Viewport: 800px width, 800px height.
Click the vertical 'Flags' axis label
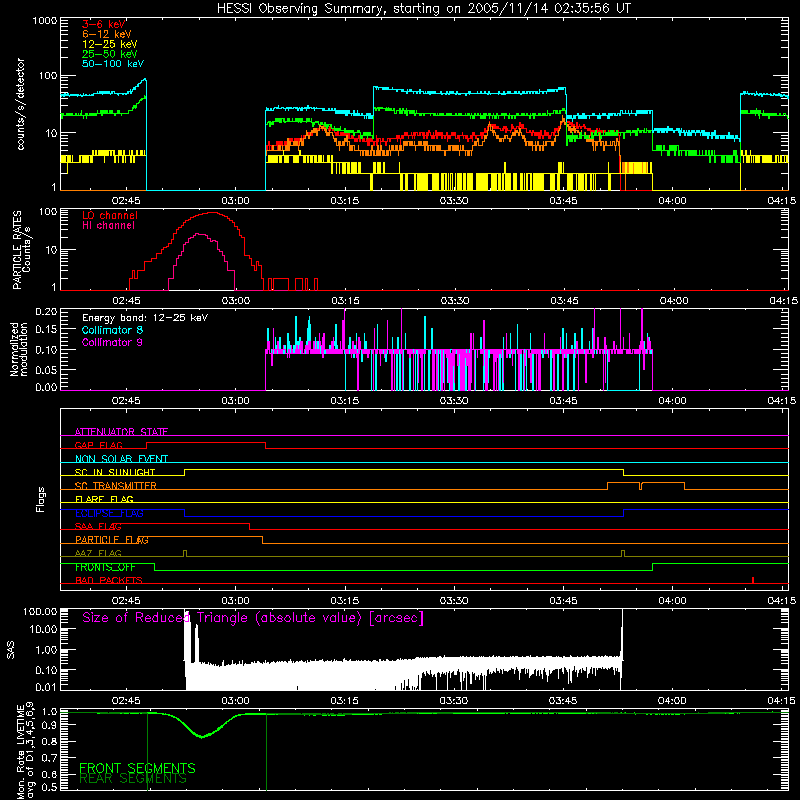40,499
